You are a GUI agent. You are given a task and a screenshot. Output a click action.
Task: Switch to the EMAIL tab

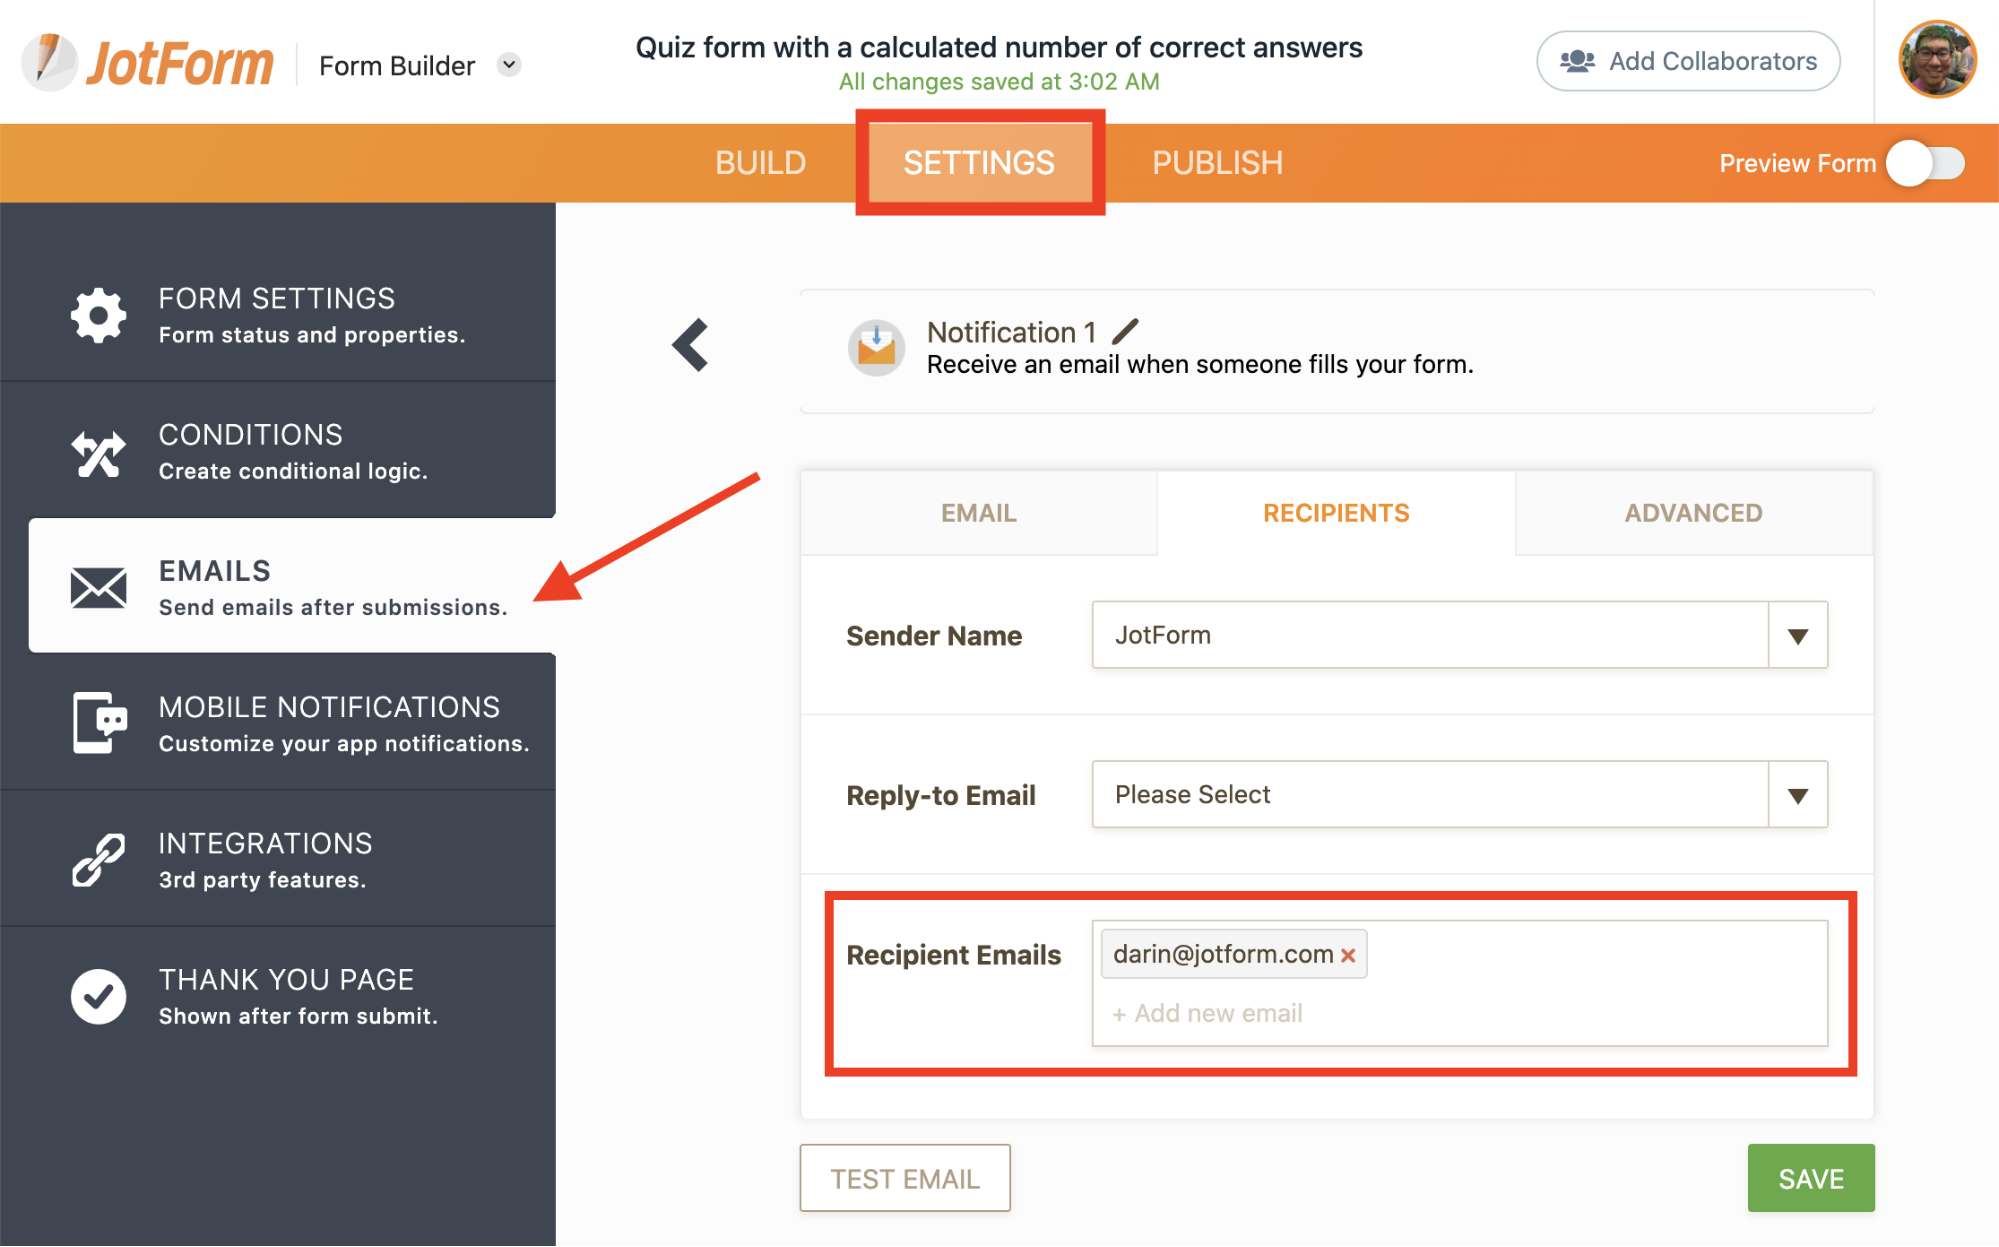(x=978, y=513)
